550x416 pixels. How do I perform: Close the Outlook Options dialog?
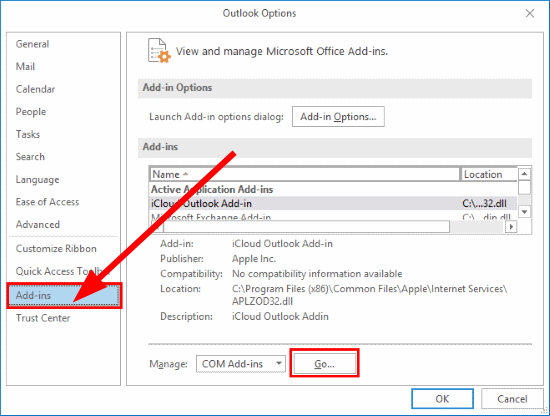pos(530,13)
